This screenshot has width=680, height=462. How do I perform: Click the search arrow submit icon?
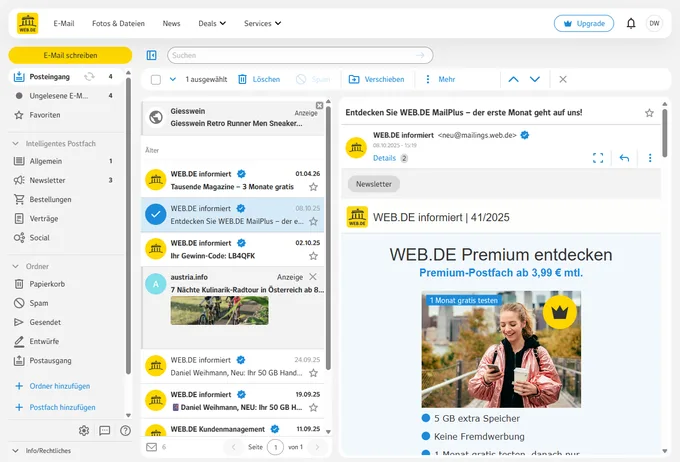[x=420, y=55]
